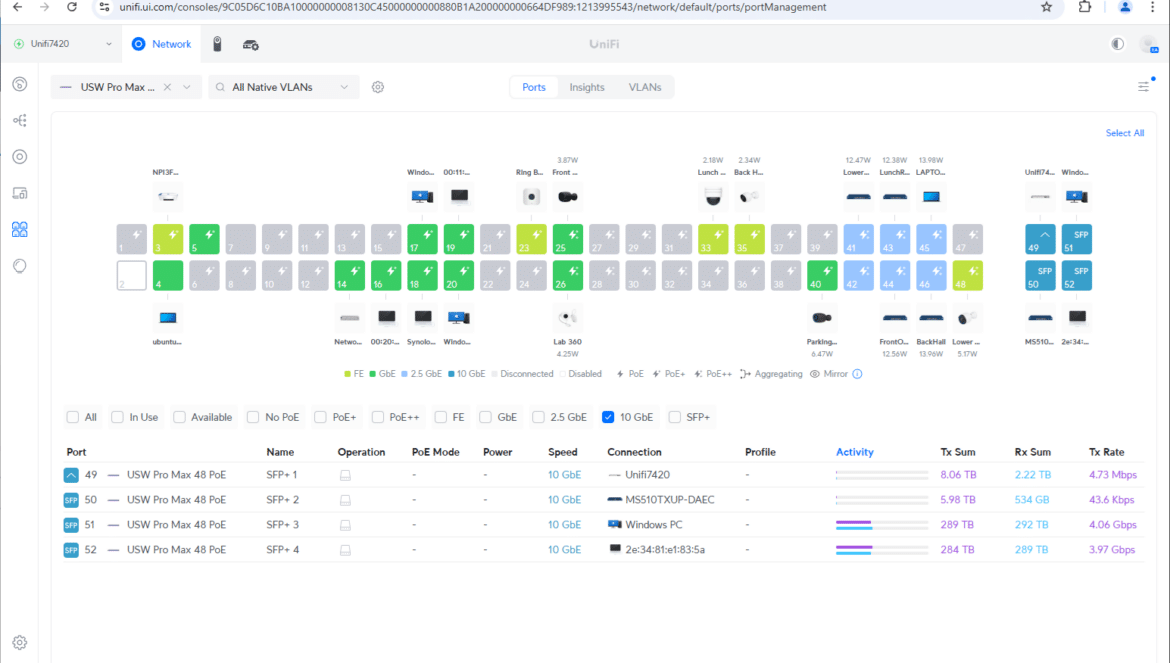Open the UniFi Devices circle icon in sidebar
Image resolution: width=1170 pixels, height=663 pixels.
(x=20, y=157)
